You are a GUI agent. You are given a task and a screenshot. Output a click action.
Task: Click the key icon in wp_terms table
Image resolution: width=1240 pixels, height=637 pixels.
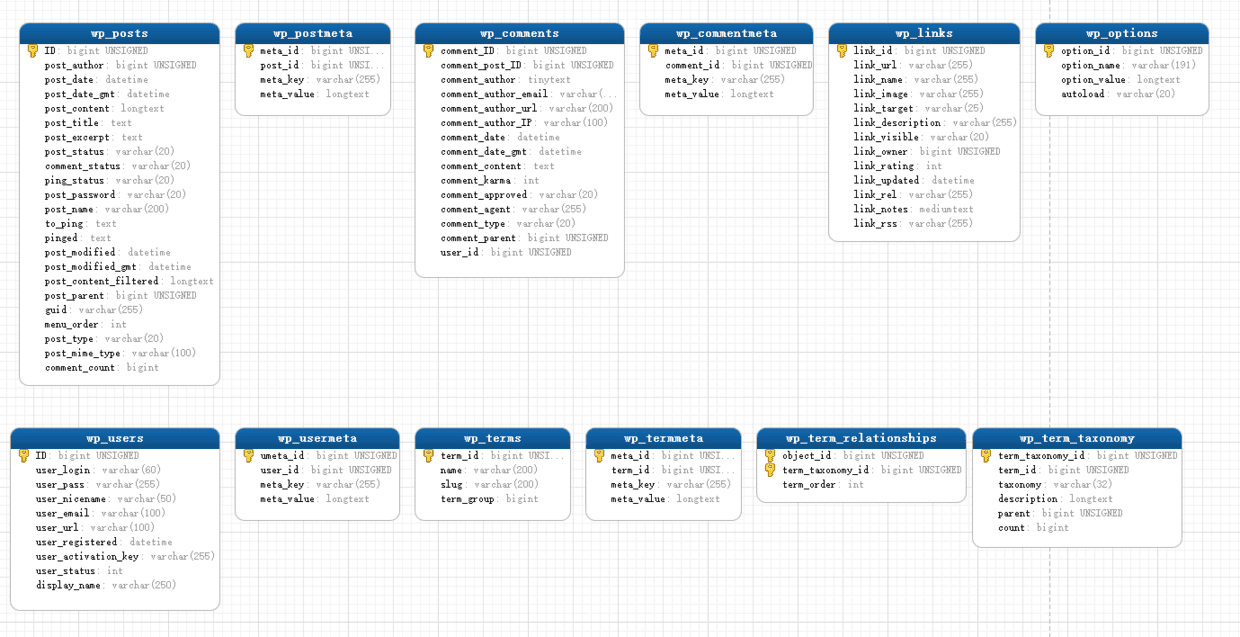click(428, 456)
